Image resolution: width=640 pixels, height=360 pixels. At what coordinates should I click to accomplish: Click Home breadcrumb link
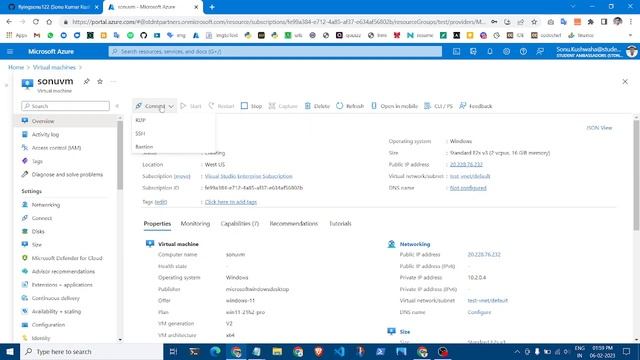(16, 67)
